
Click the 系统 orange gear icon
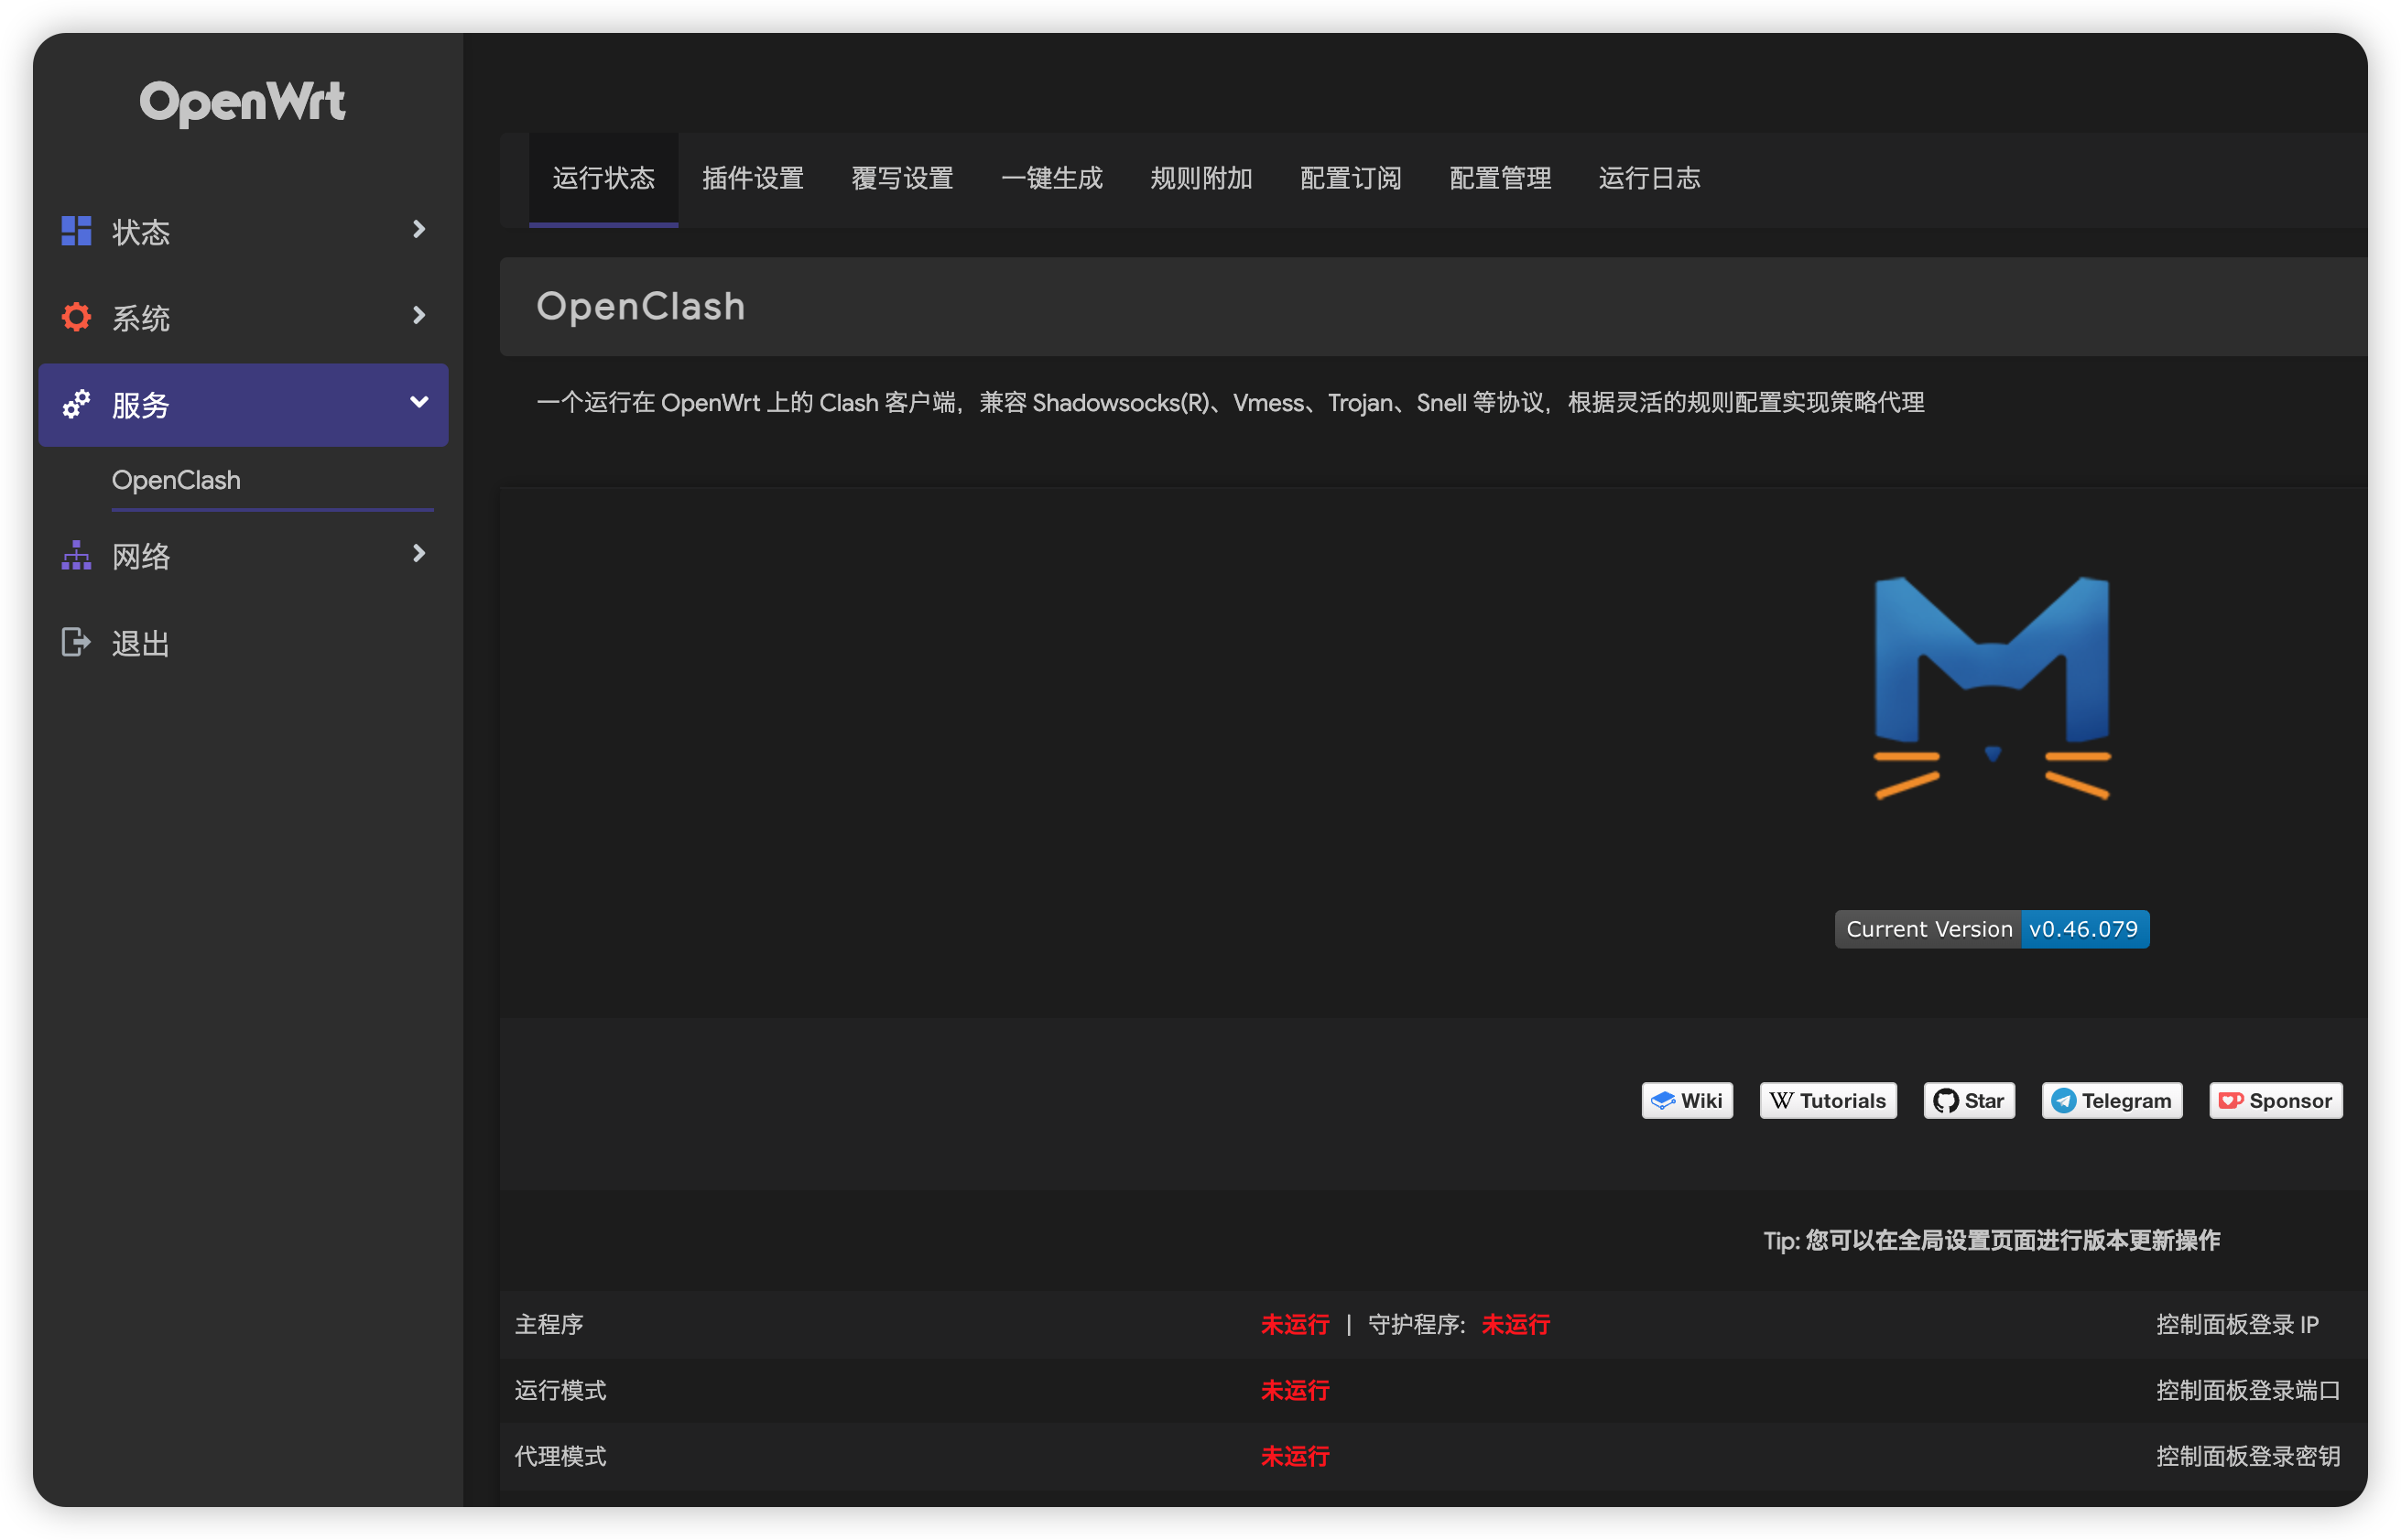(x=76, y=317)
